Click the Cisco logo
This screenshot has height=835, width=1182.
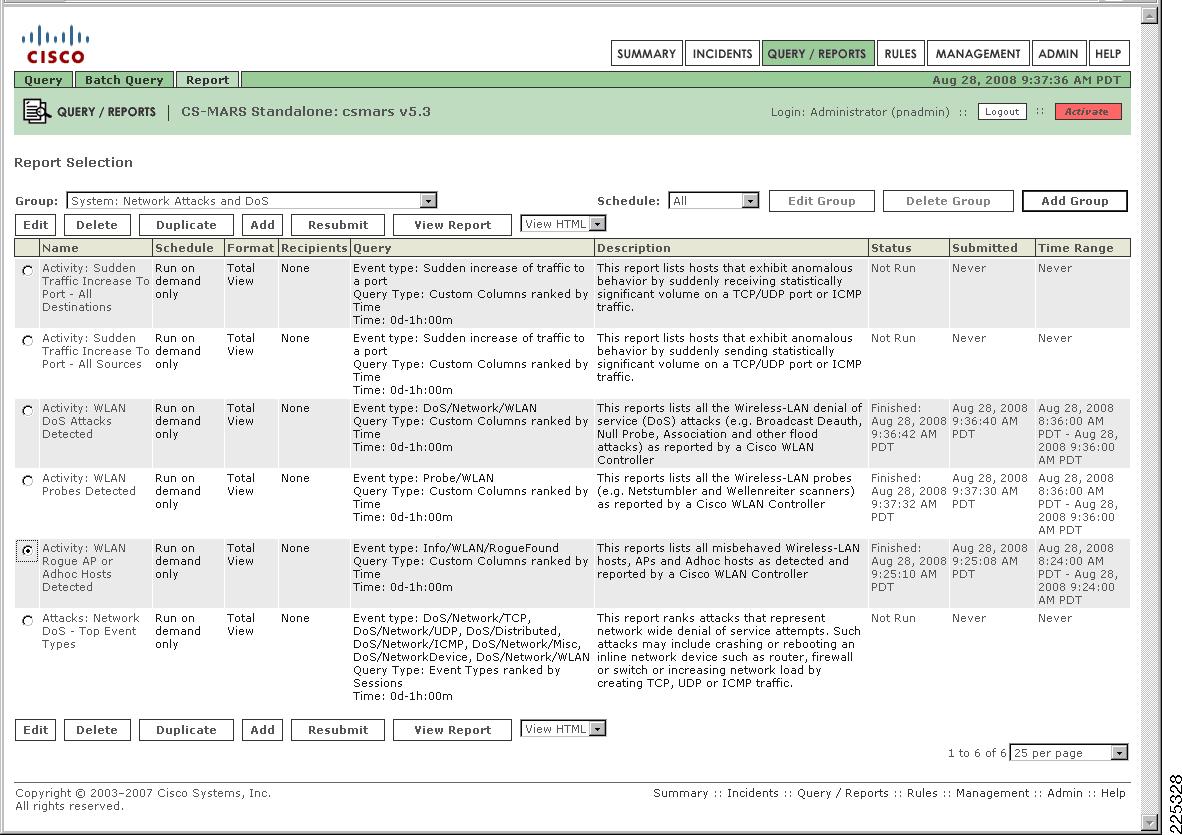pos(55,44)
